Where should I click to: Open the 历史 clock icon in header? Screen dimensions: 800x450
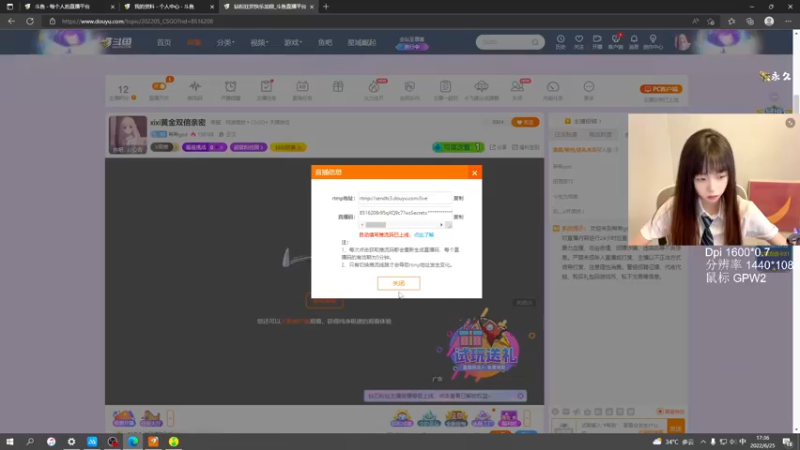(560, 42)
